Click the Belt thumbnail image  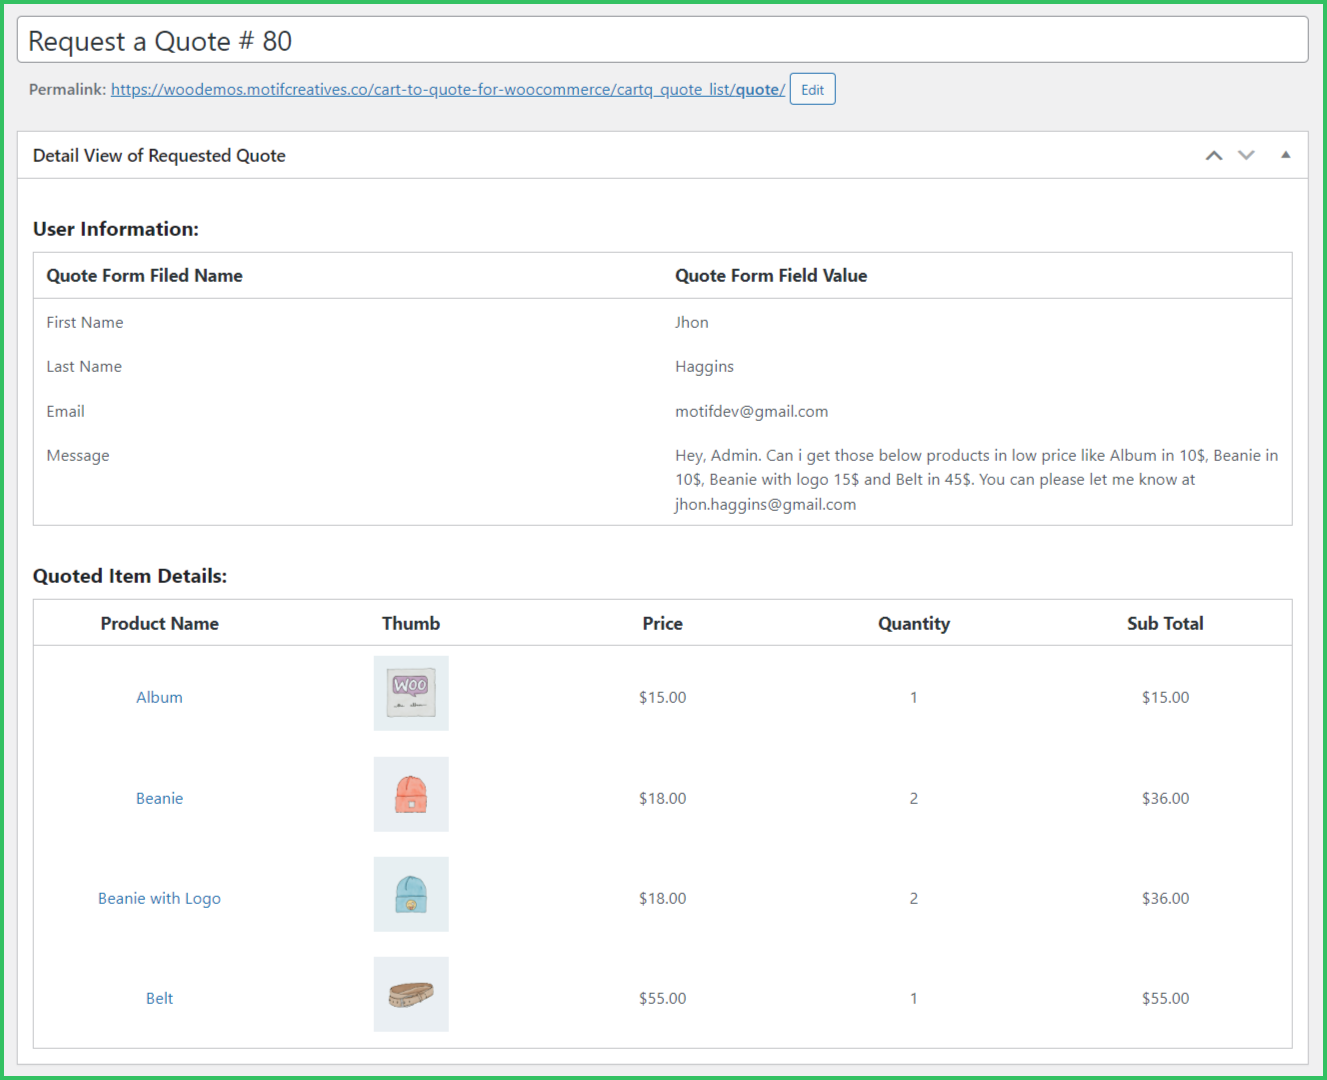pyautogui.click(x=411, y=994)
